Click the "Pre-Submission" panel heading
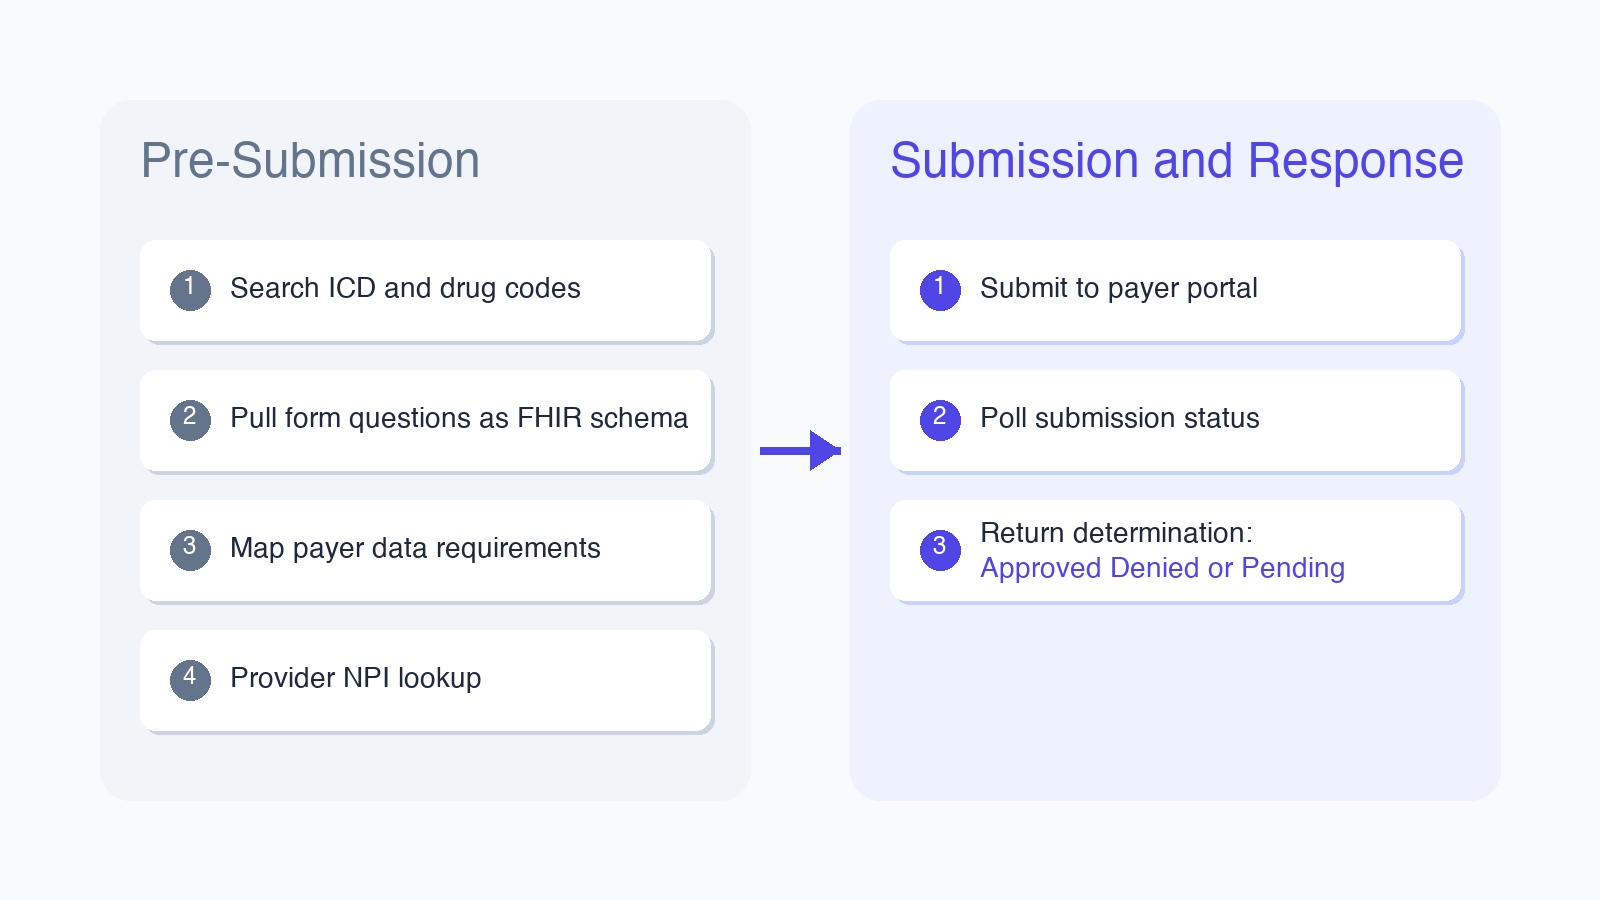Image resolution: width=1600 pixels, height=900 pixels. 310,161
